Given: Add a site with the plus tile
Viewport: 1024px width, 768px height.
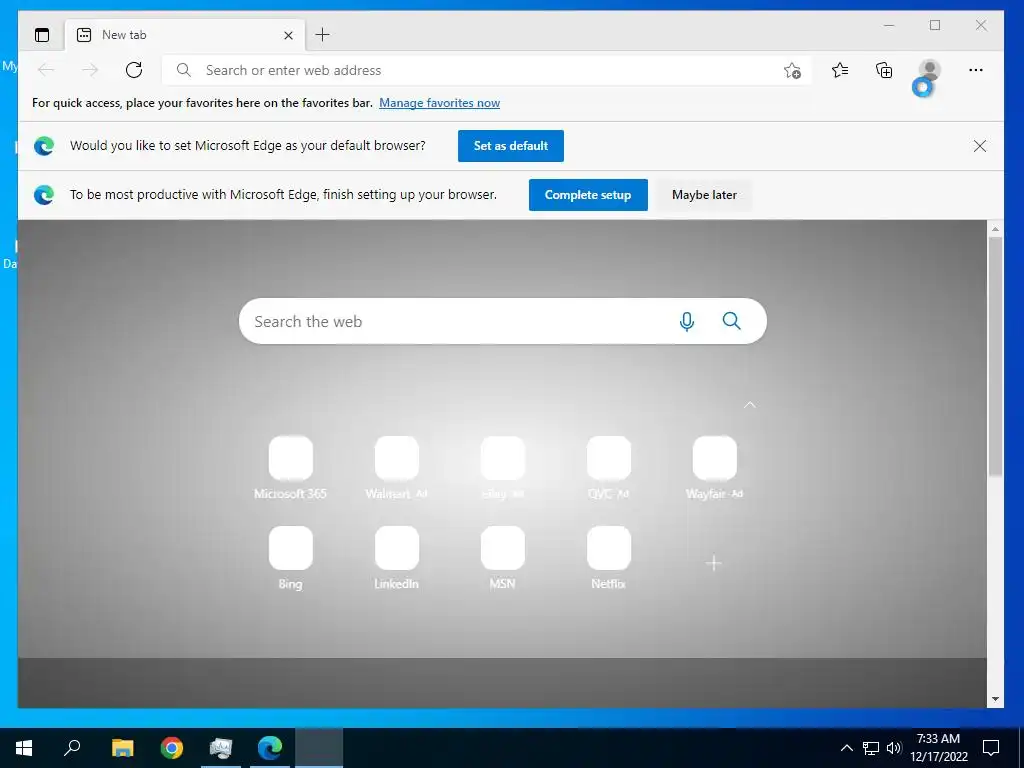Looking at the screenshot, I should click(x=714, y=563).
